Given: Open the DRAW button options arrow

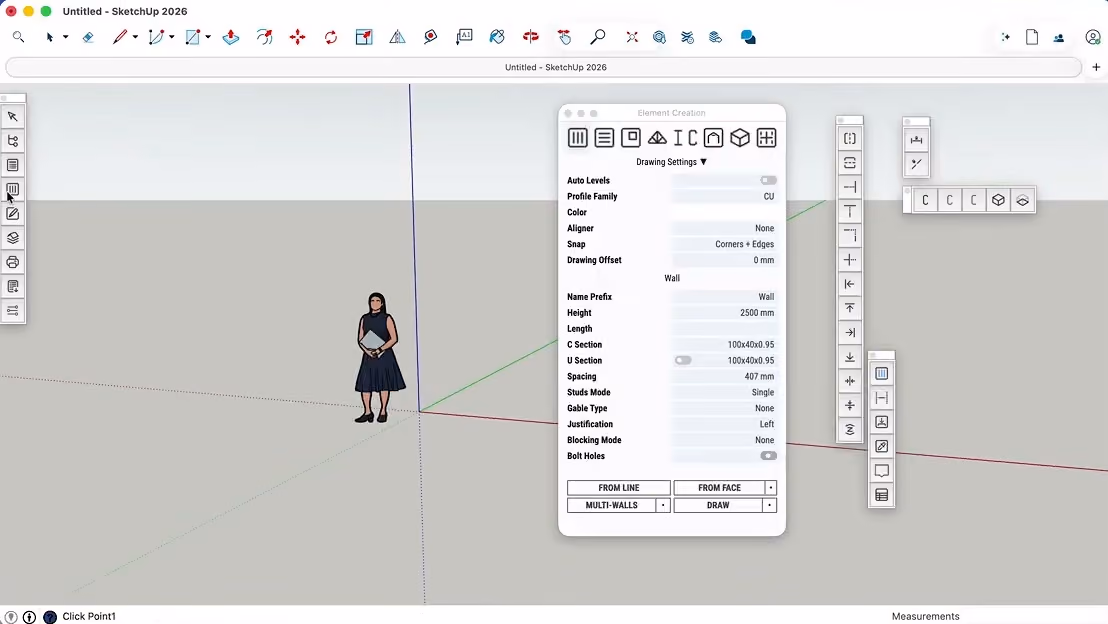Looking at the screenshot, I should [x=770, y=505].
